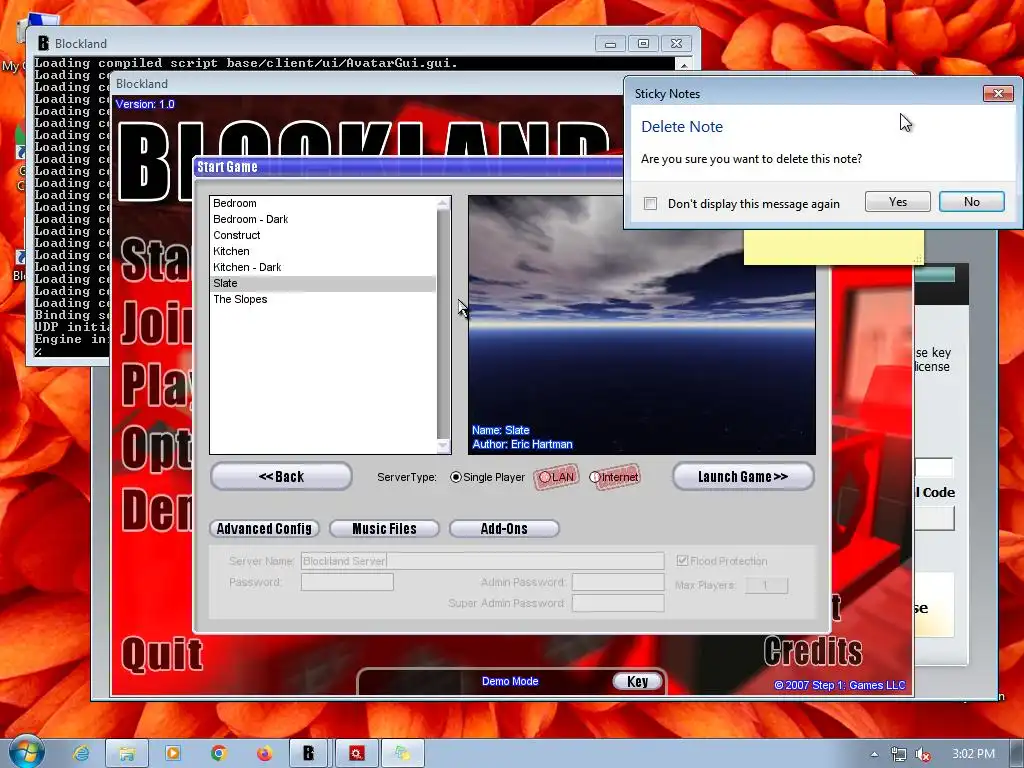Select Single Player server type
Screen dimensions: 1024x768
coord(456,477)
